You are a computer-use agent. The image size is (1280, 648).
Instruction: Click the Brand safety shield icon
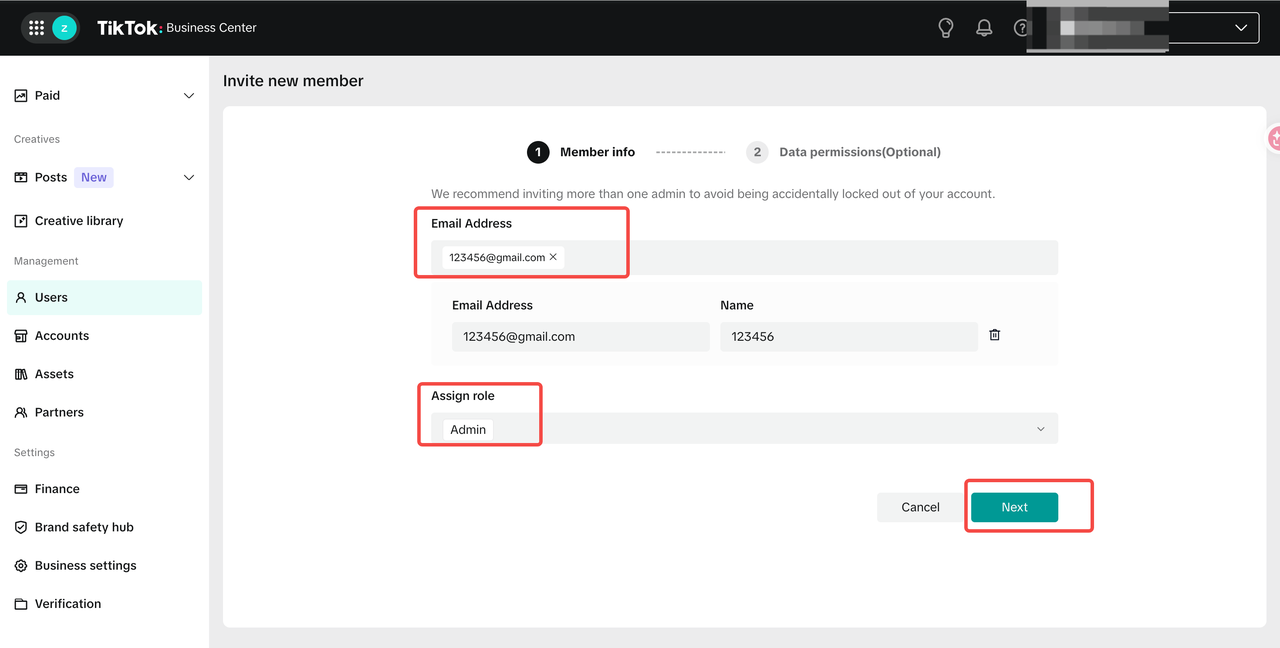click(x=21, y=527)
